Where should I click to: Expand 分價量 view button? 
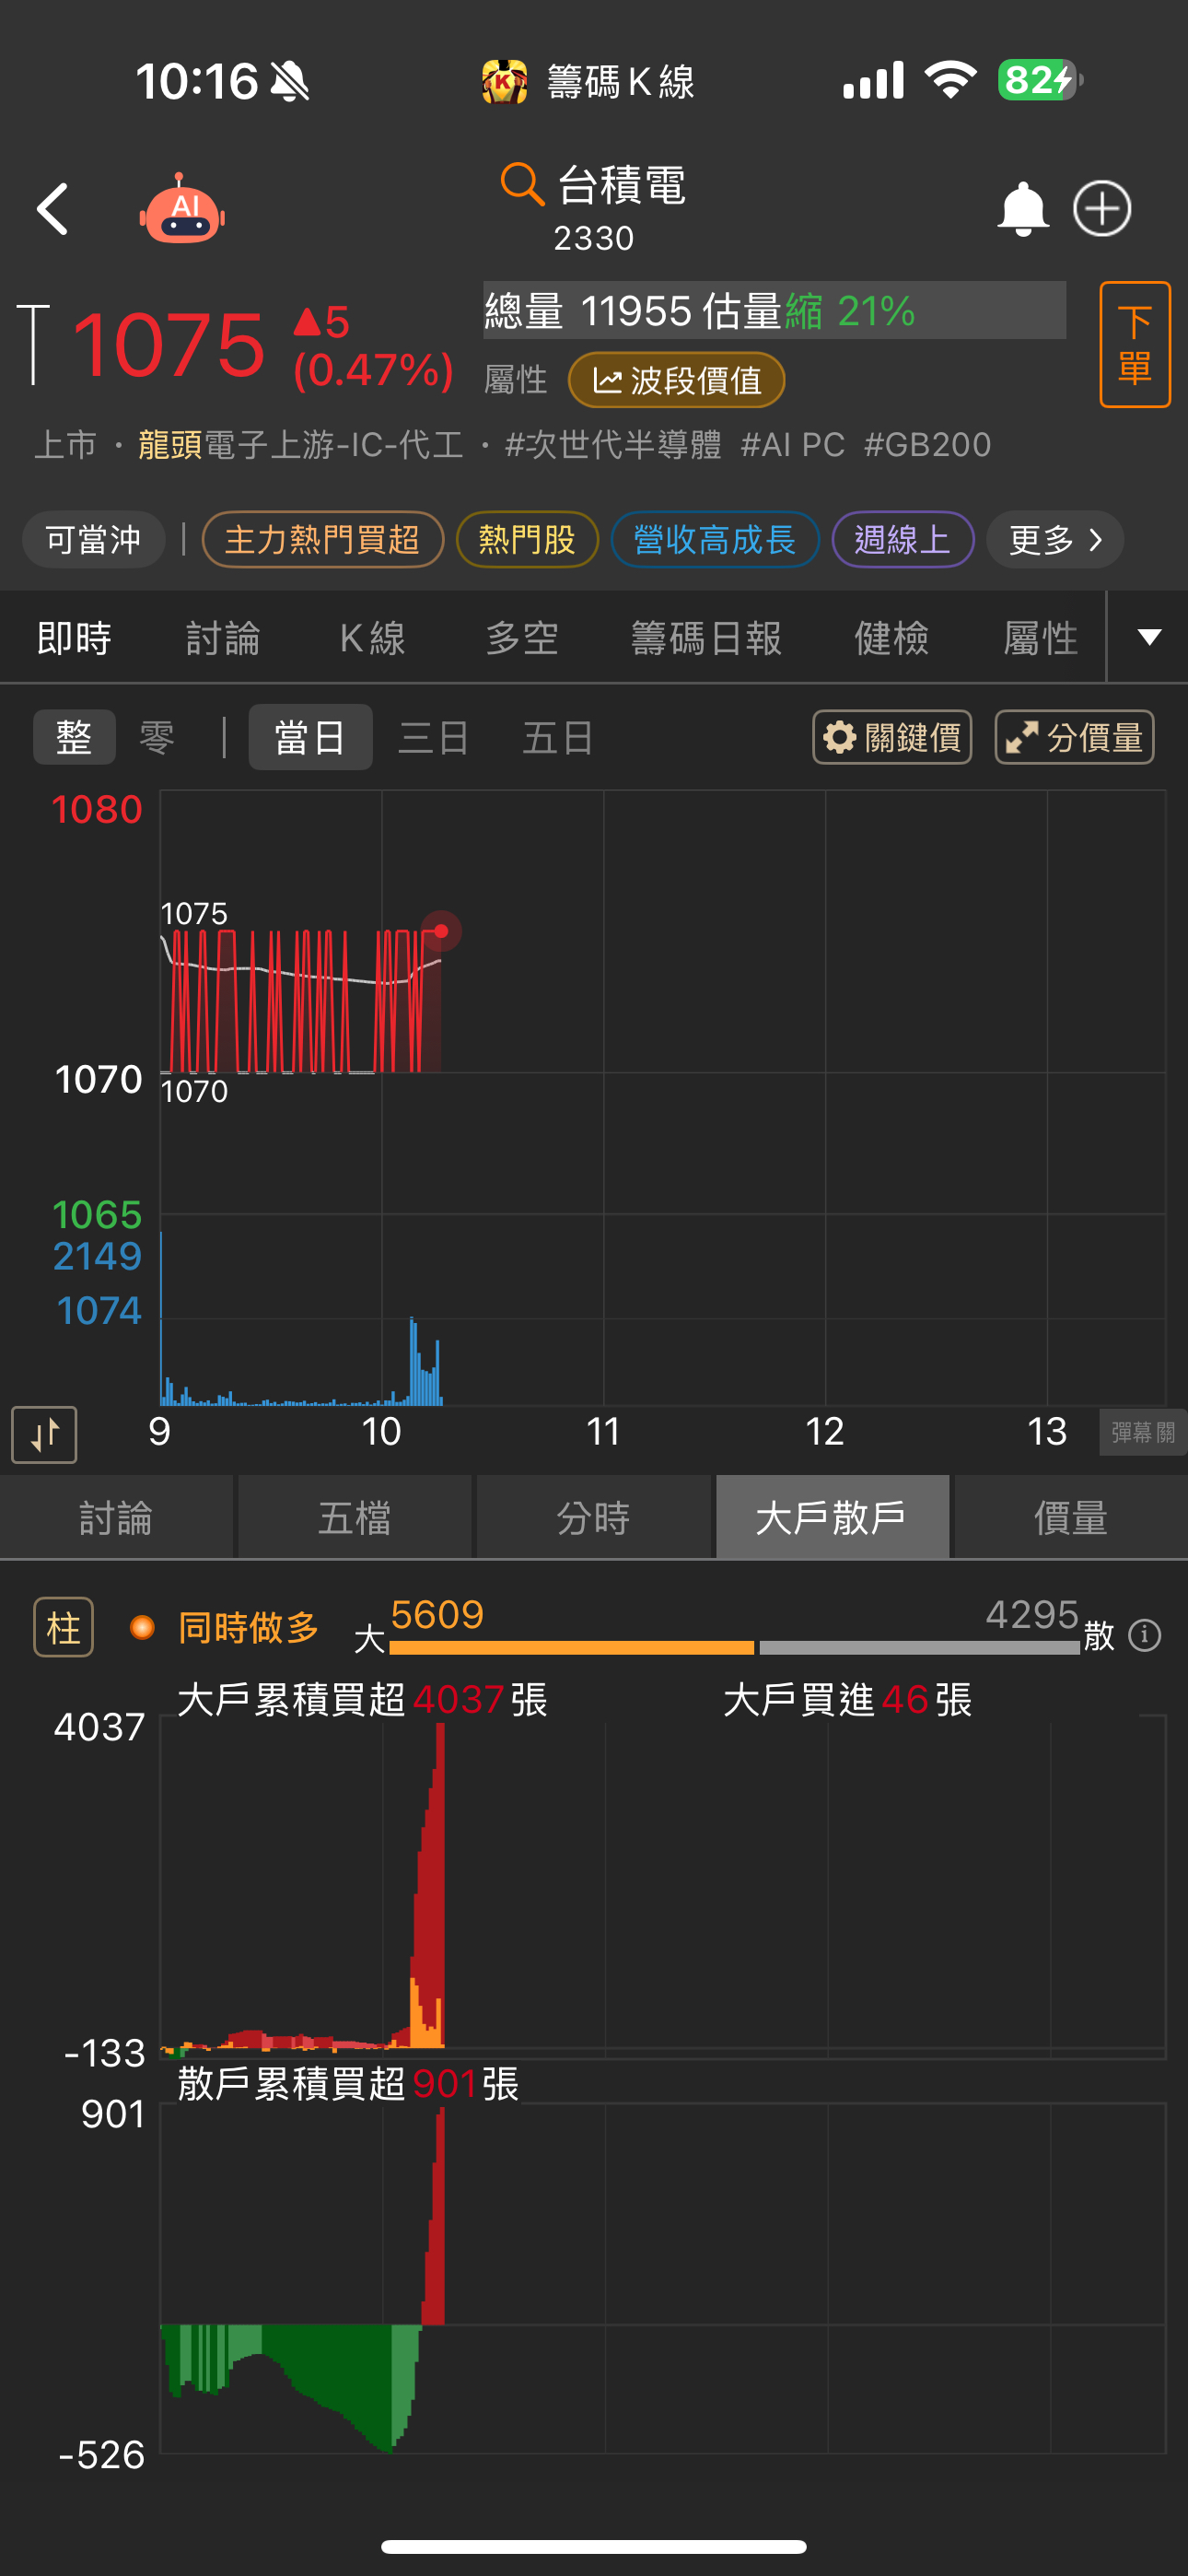(1074, 738)
